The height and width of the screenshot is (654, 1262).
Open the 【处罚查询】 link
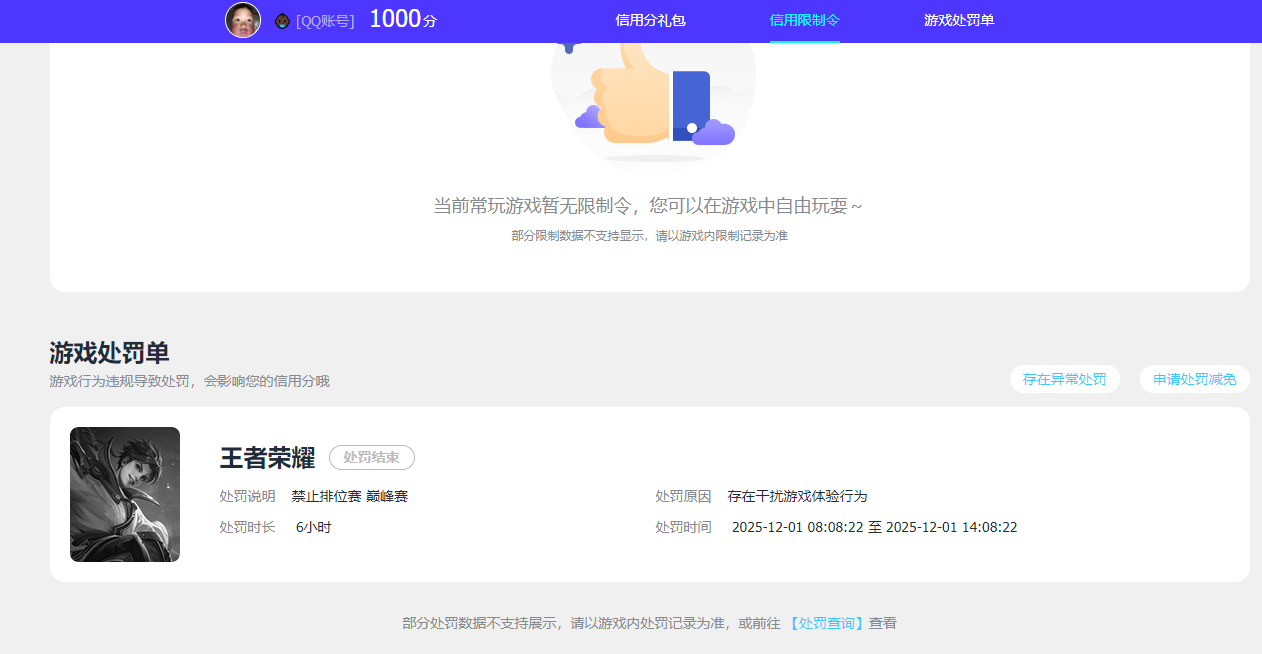[x=826, y=622]
